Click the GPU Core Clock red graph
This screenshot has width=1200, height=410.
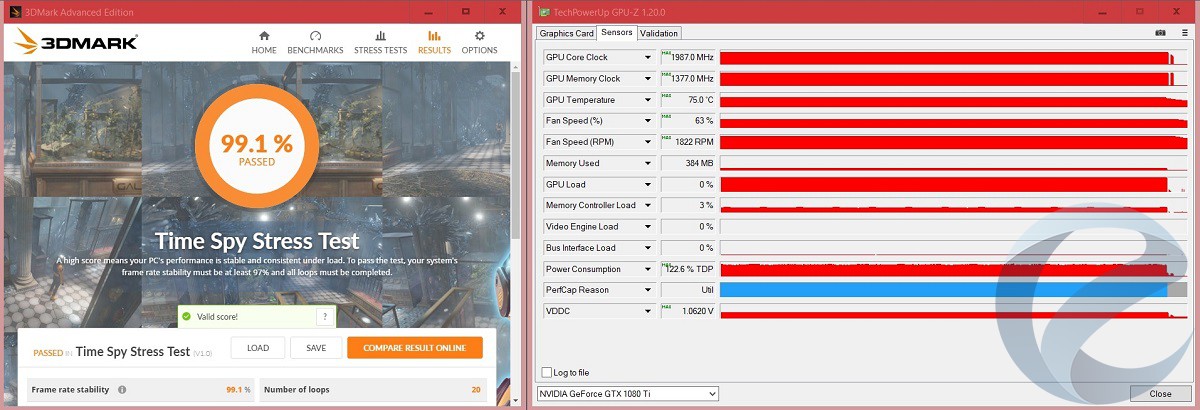pyautogui.click(x=953, y=57)
